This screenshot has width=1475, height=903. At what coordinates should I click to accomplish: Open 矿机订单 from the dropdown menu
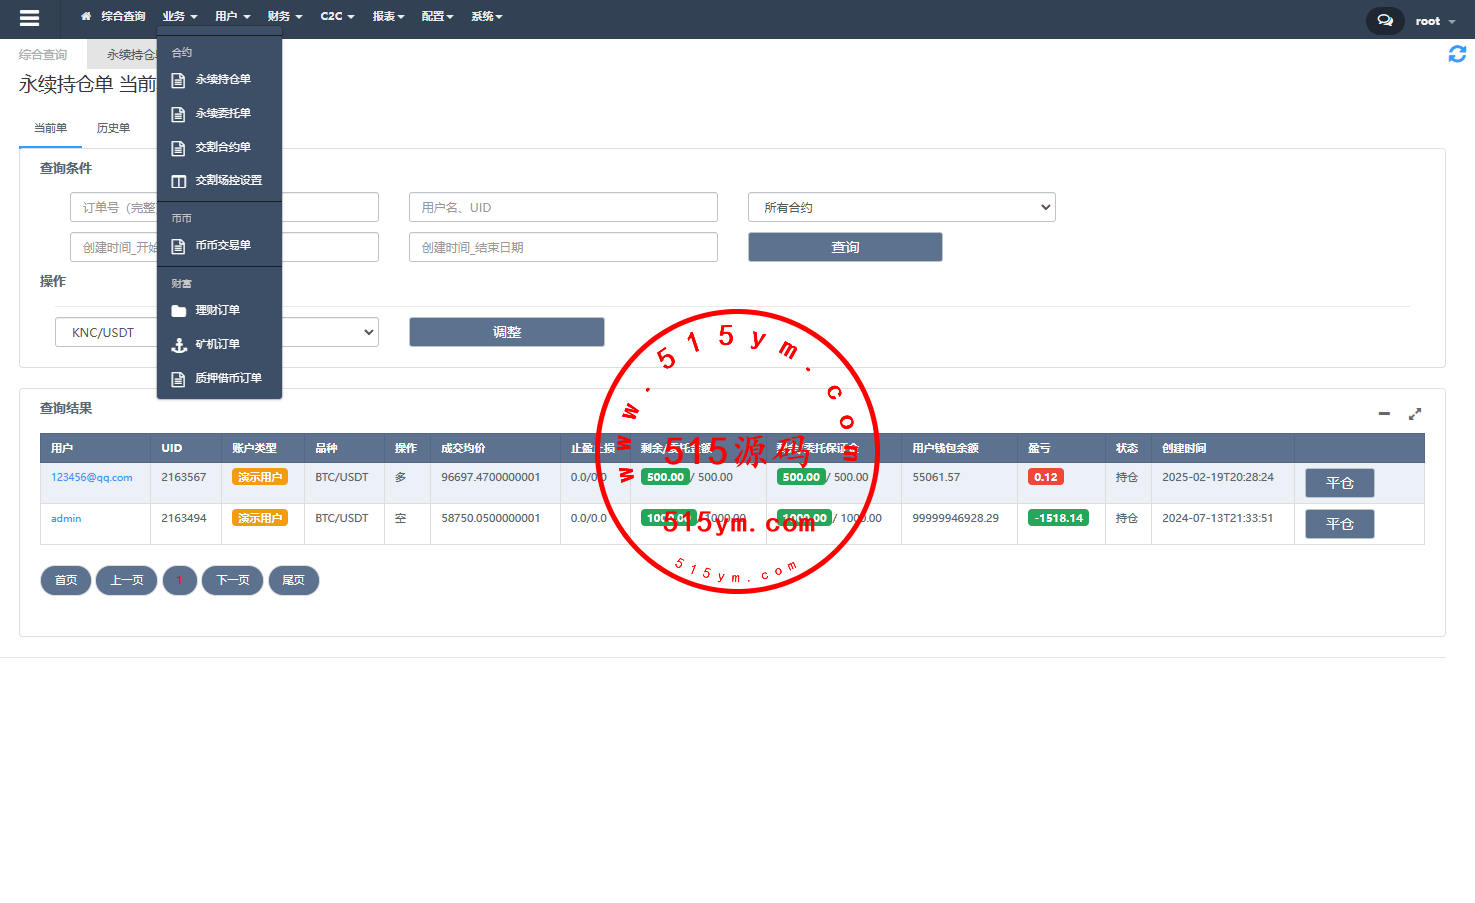(217, 345)
